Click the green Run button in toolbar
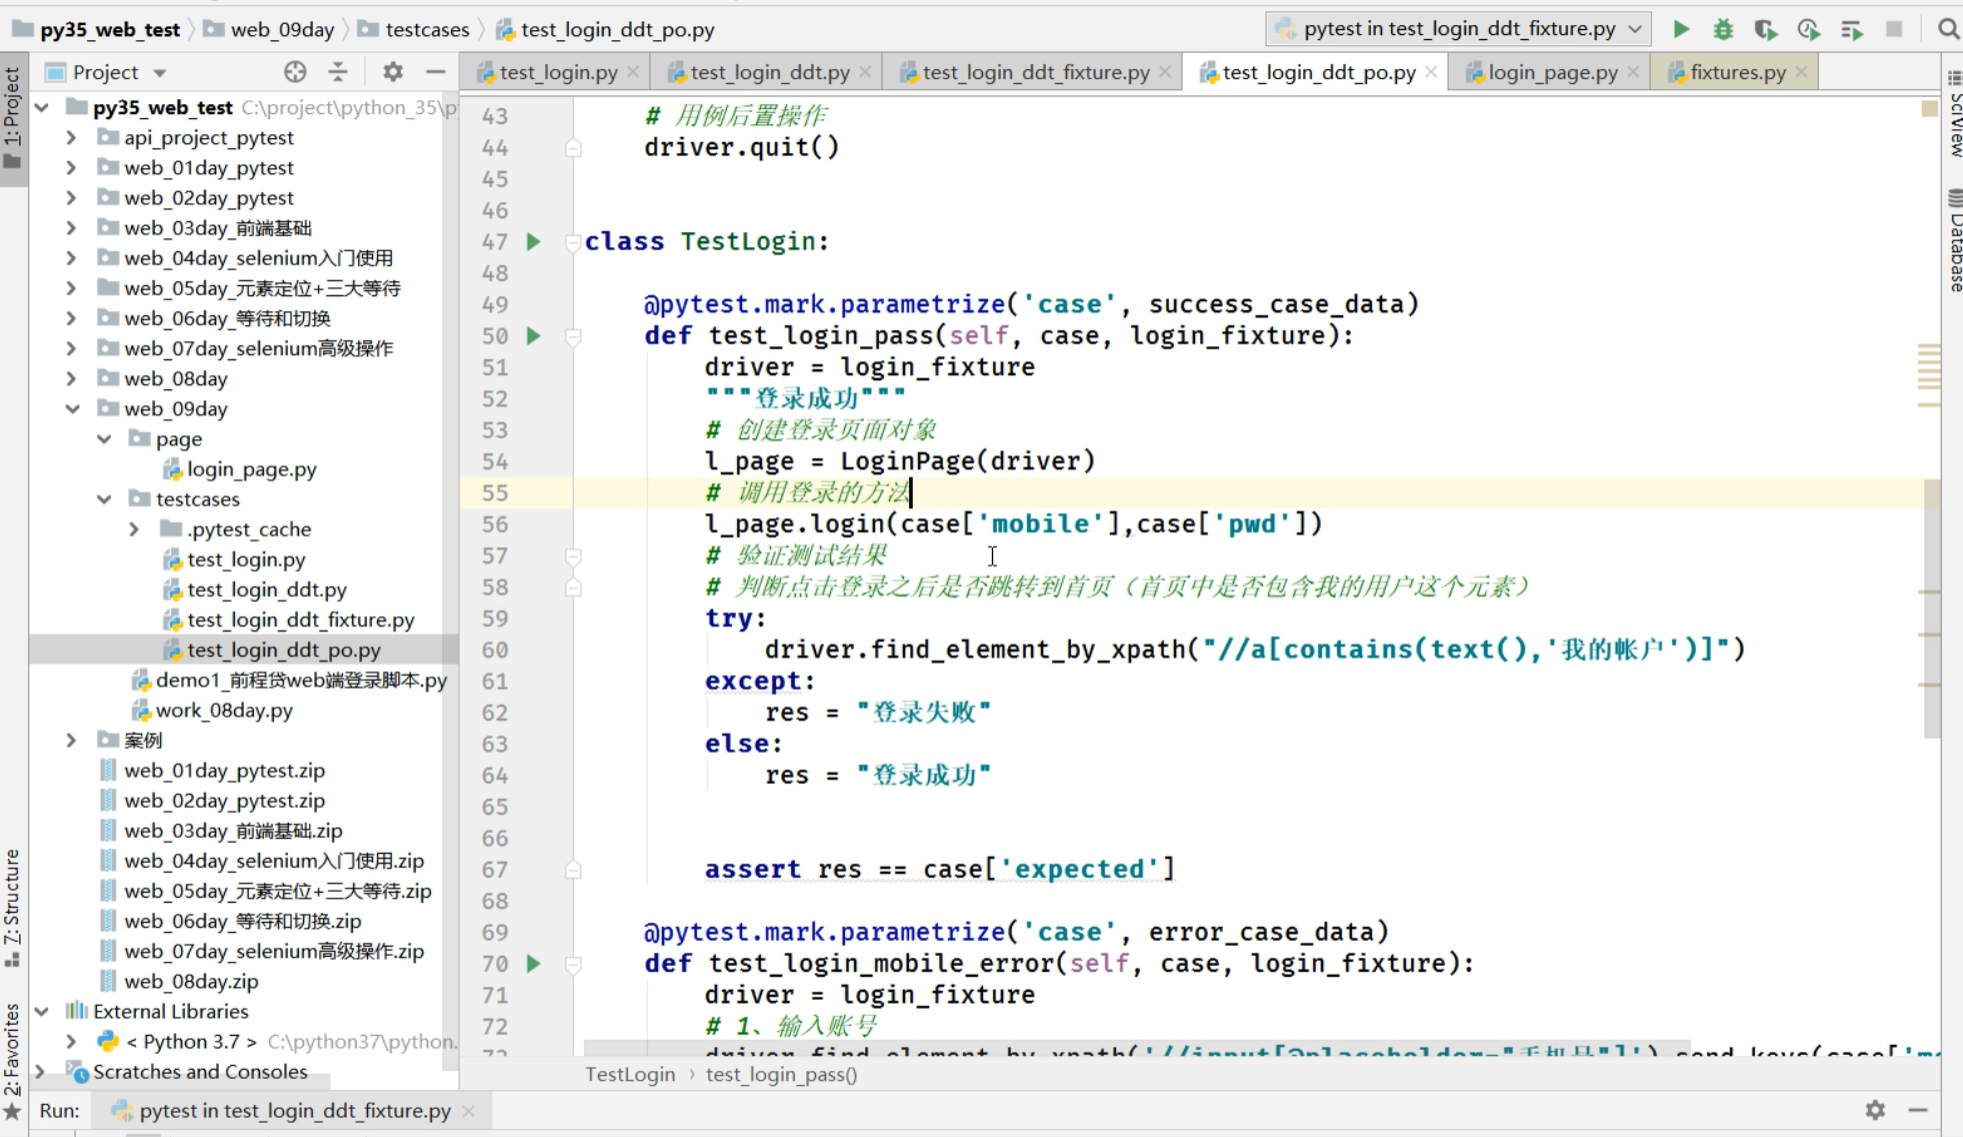The height and width of the screenshot is (1137, 1963). click(1681, 29)
